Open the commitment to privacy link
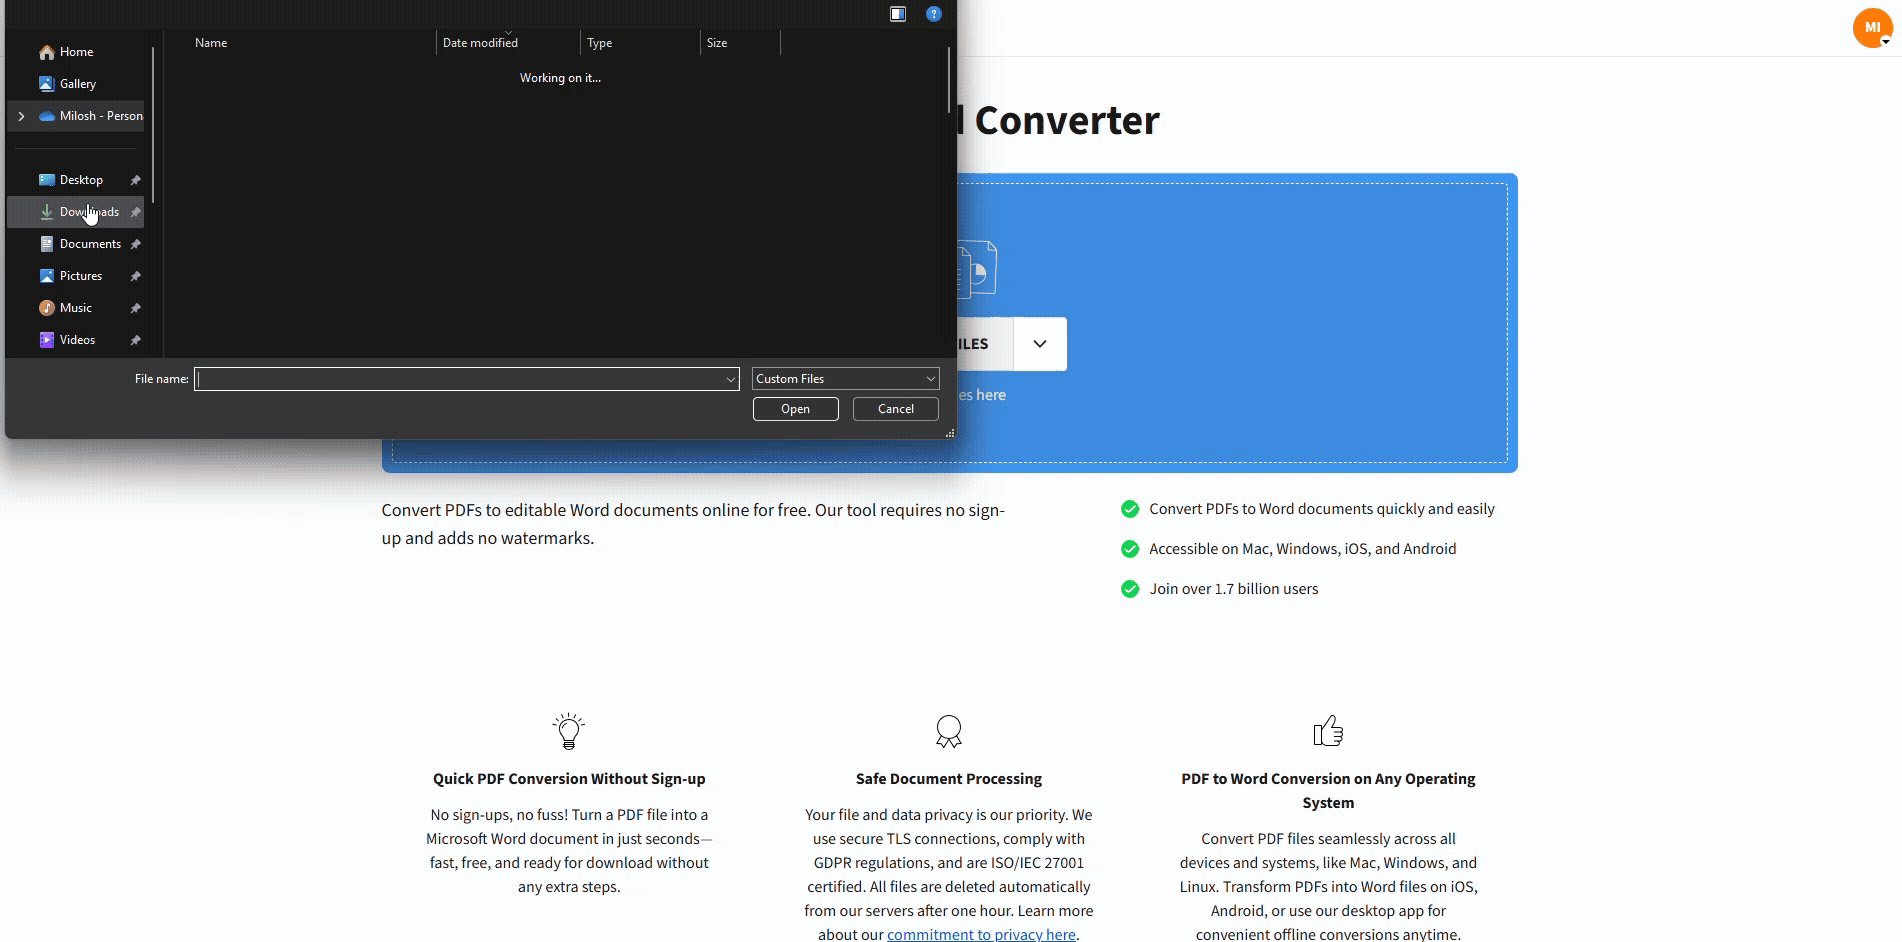1902x942 pixels. click(x=980, y=933)
